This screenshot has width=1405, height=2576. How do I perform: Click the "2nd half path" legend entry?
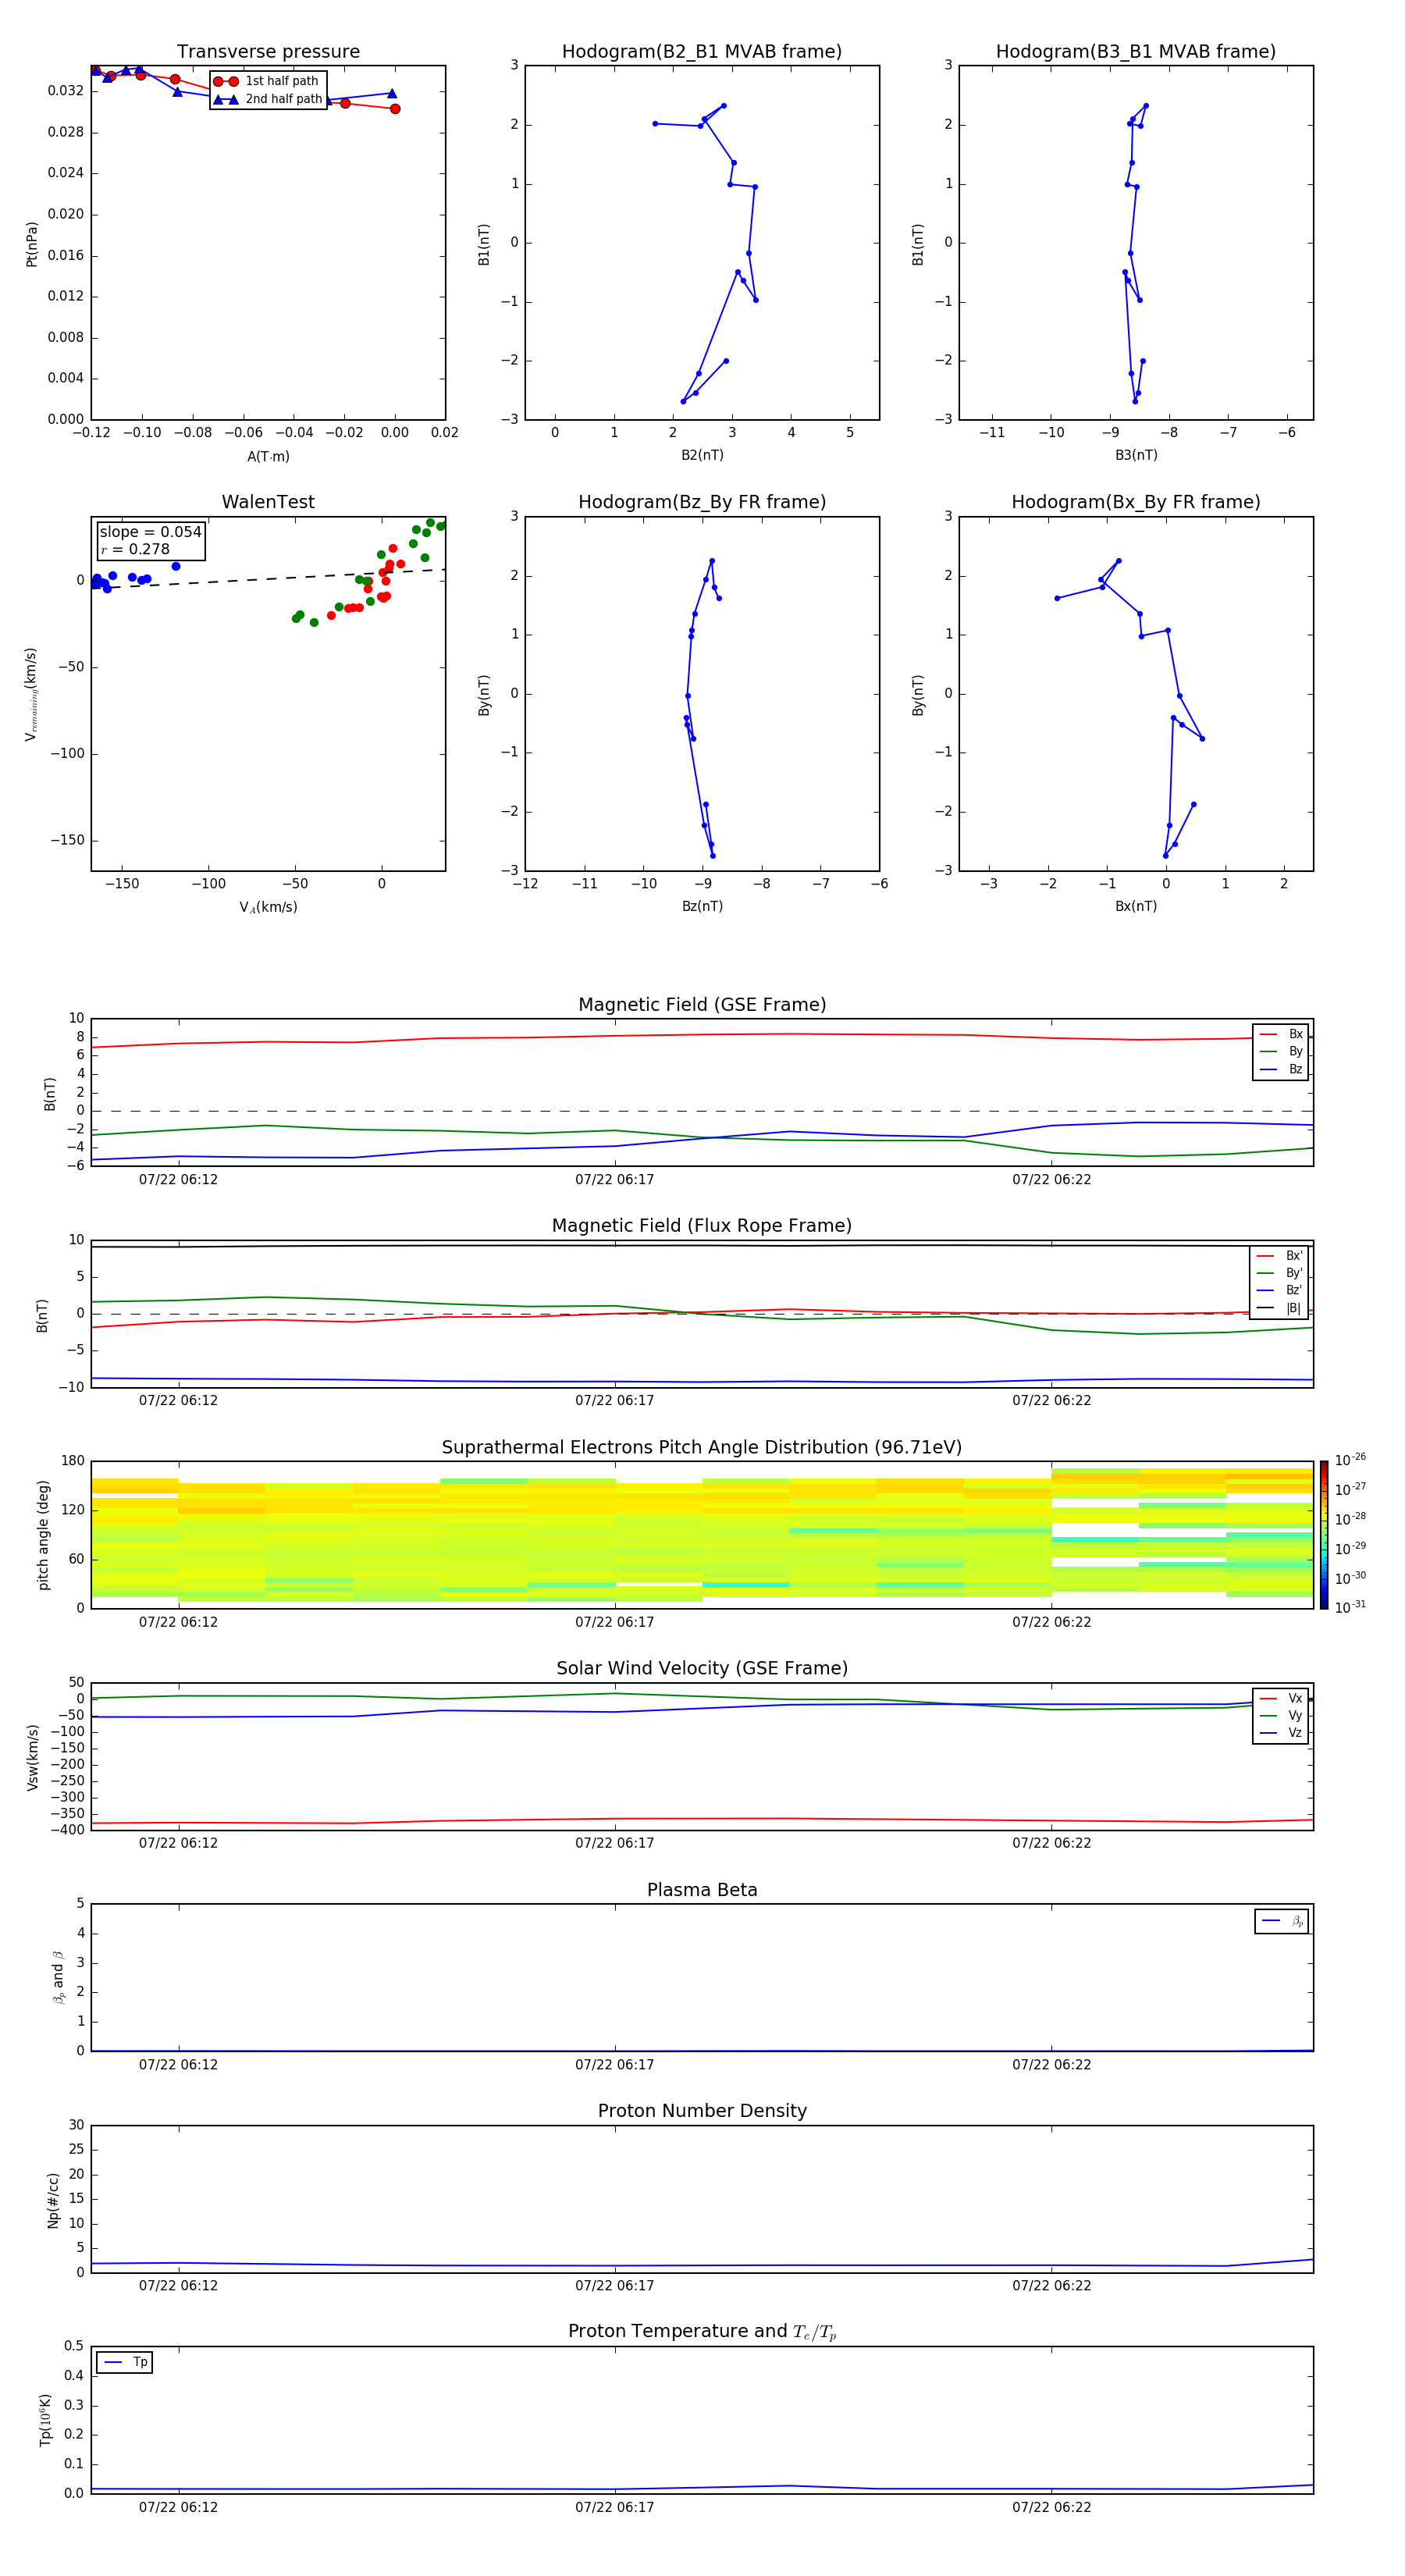pyautogui.click(x=267, y=99)
